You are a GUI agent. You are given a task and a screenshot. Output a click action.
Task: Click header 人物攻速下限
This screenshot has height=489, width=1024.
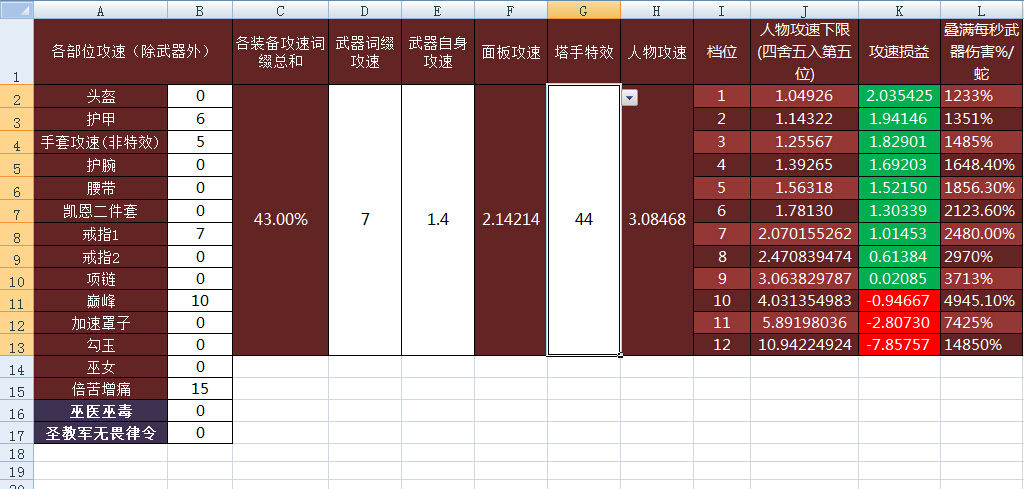point(805,52)
